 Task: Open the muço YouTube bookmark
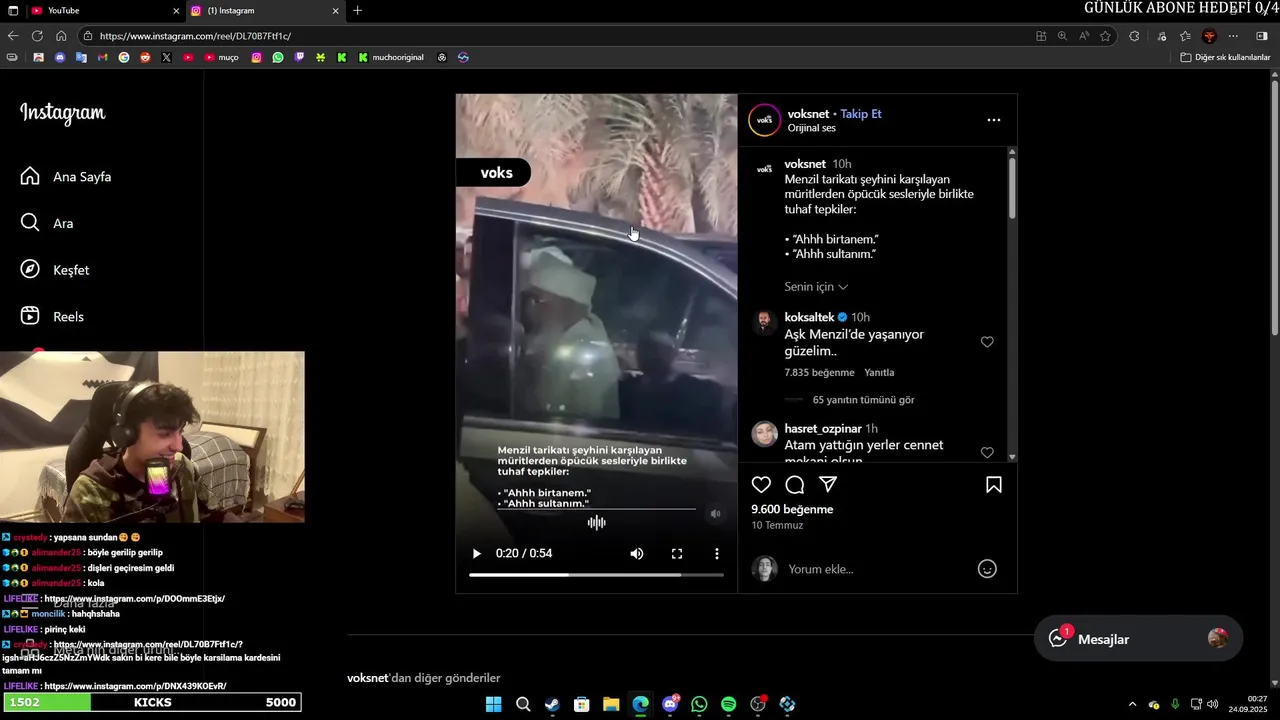point(221,57)
